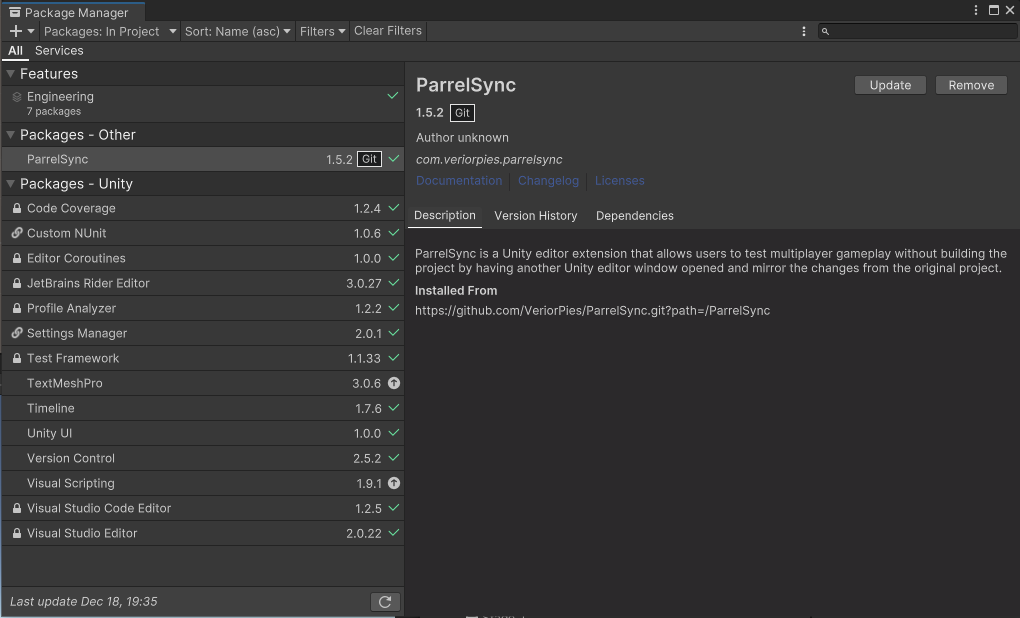Viewport: 1020px width, 618px height.
Task: Click the lock icon beside Code Coverage
Action: point(17,208)
